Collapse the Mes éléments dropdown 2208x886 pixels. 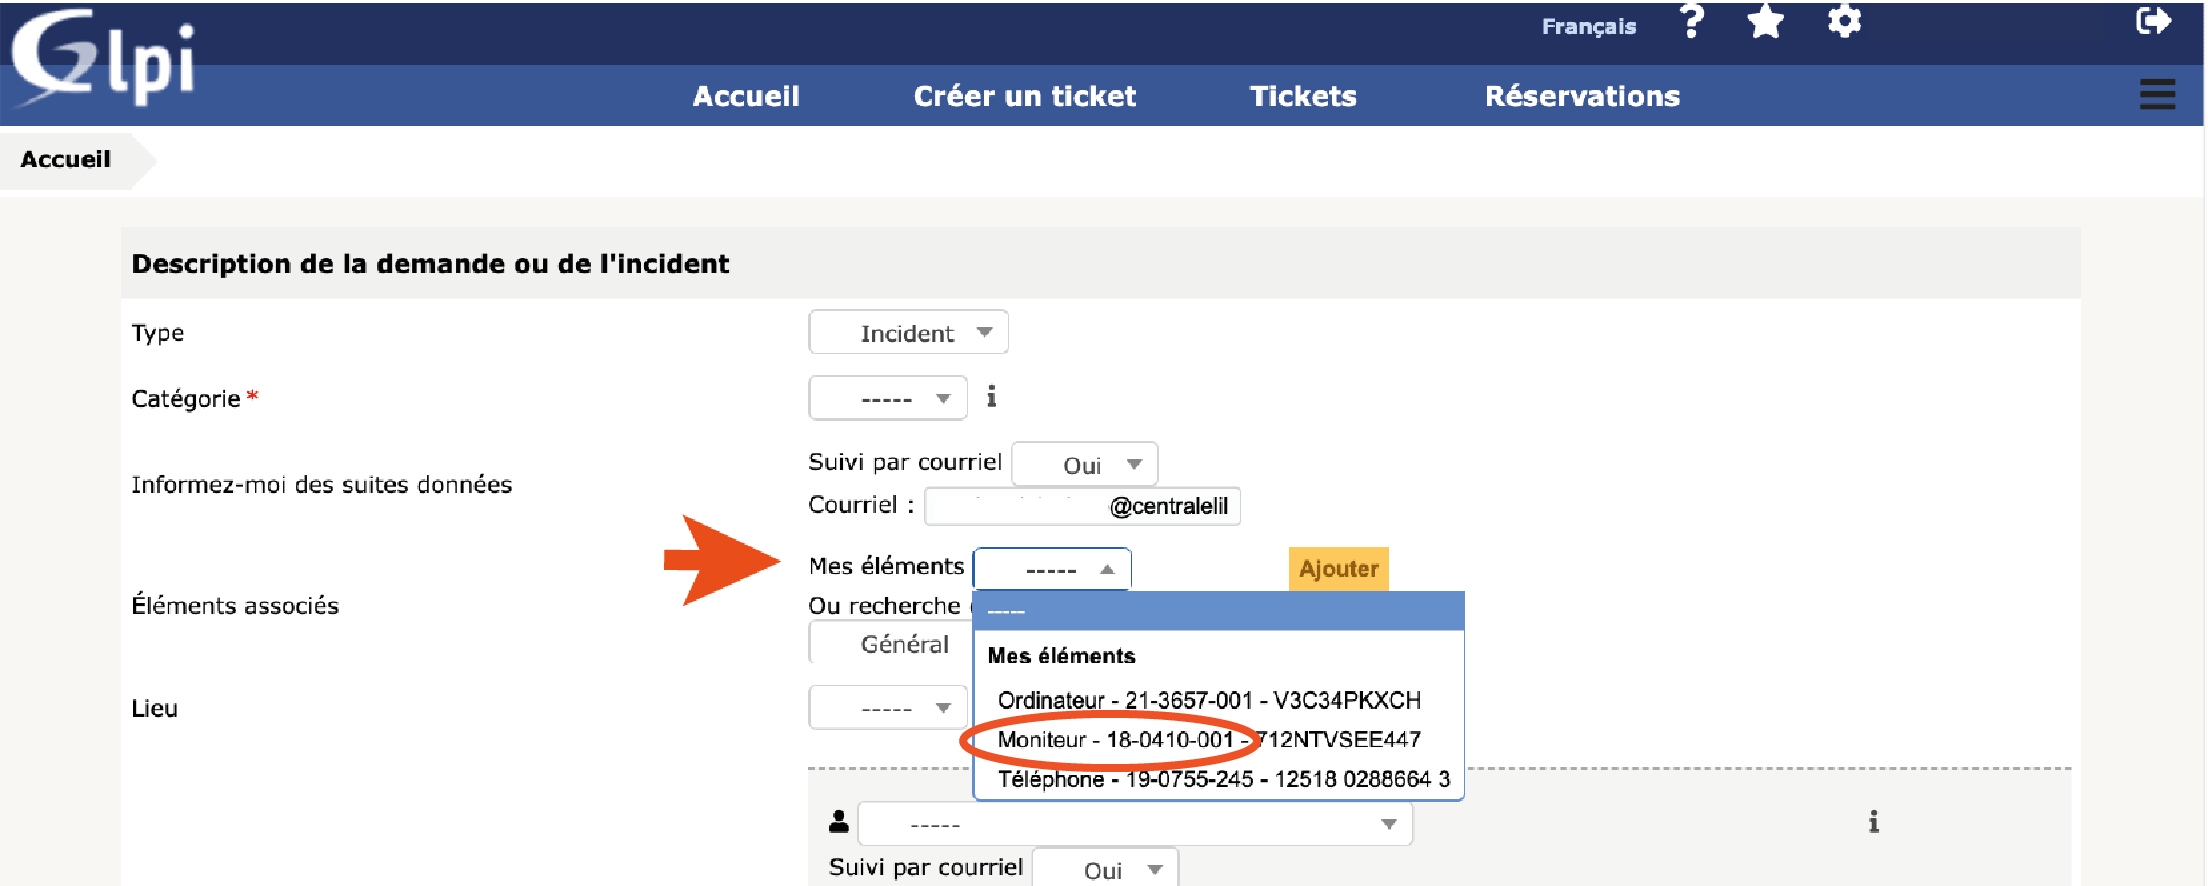coord(1052,569)
